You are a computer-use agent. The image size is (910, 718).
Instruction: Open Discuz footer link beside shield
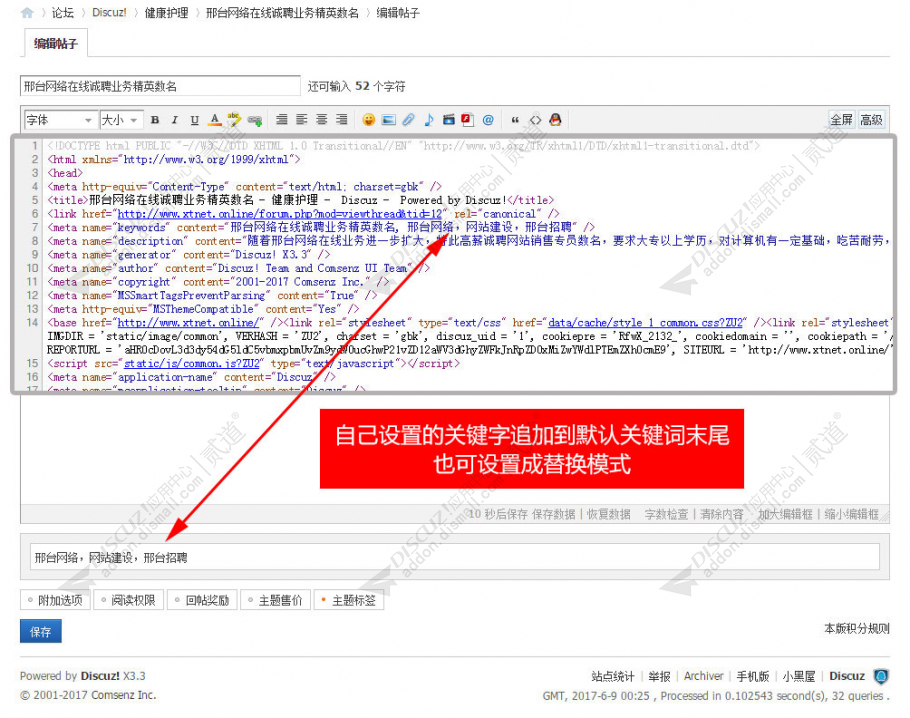(847, 676)
